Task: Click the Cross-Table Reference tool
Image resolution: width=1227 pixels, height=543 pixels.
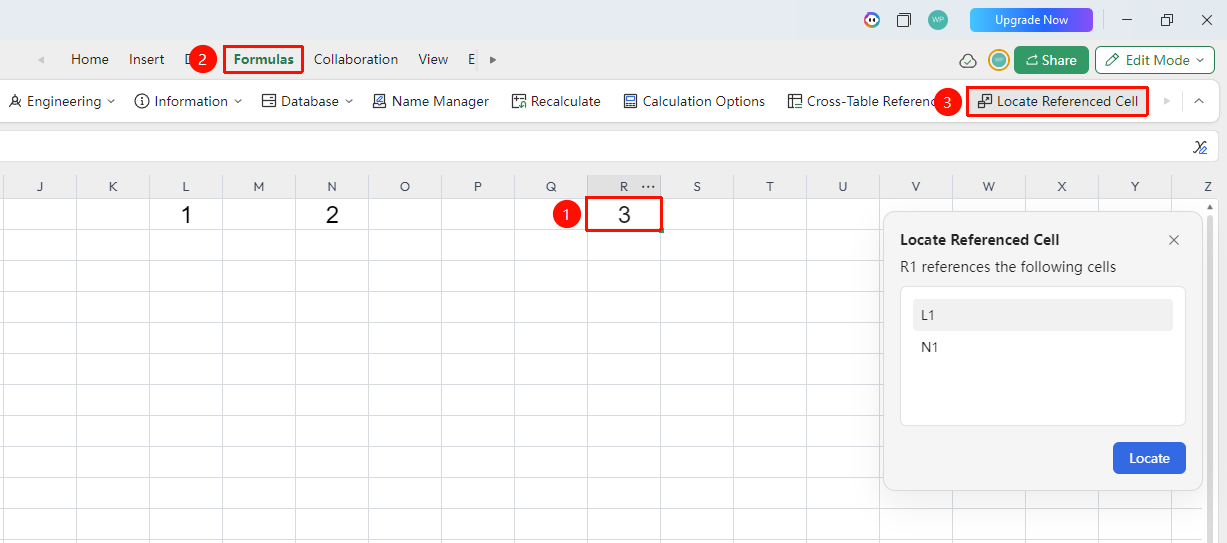Action: click(x=861, y=101)
